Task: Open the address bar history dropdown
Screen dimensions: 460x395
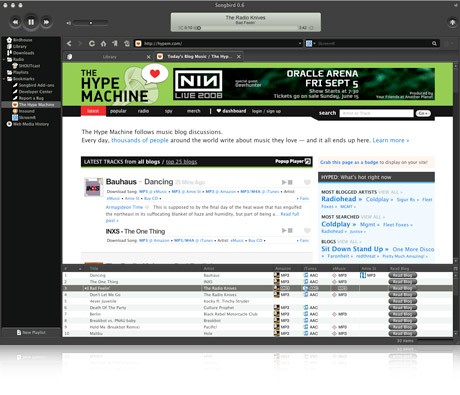Action: pyautogui.click(x=300, y=43)
